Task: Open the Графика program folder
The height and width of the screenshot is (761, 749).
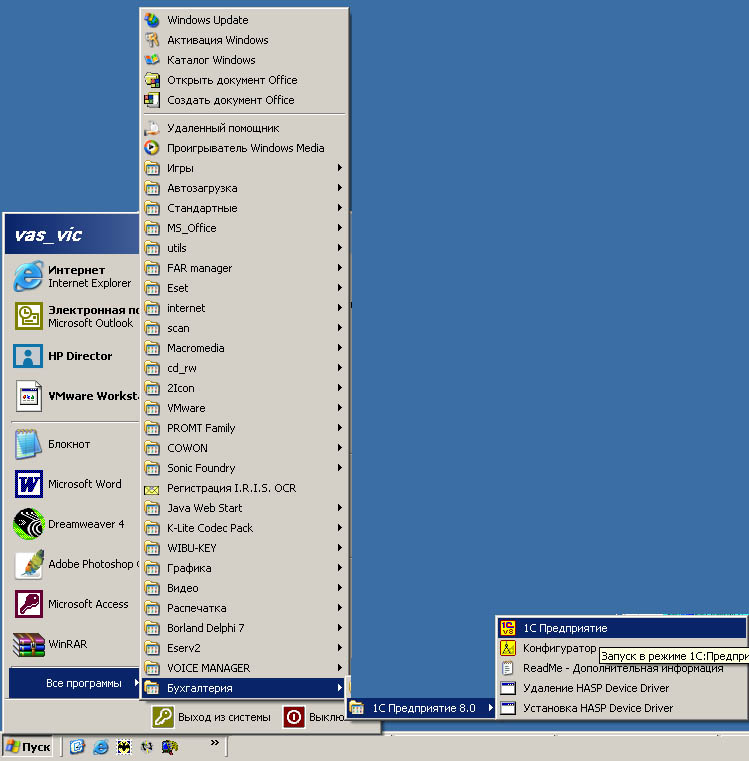Action: click(244, 568)
